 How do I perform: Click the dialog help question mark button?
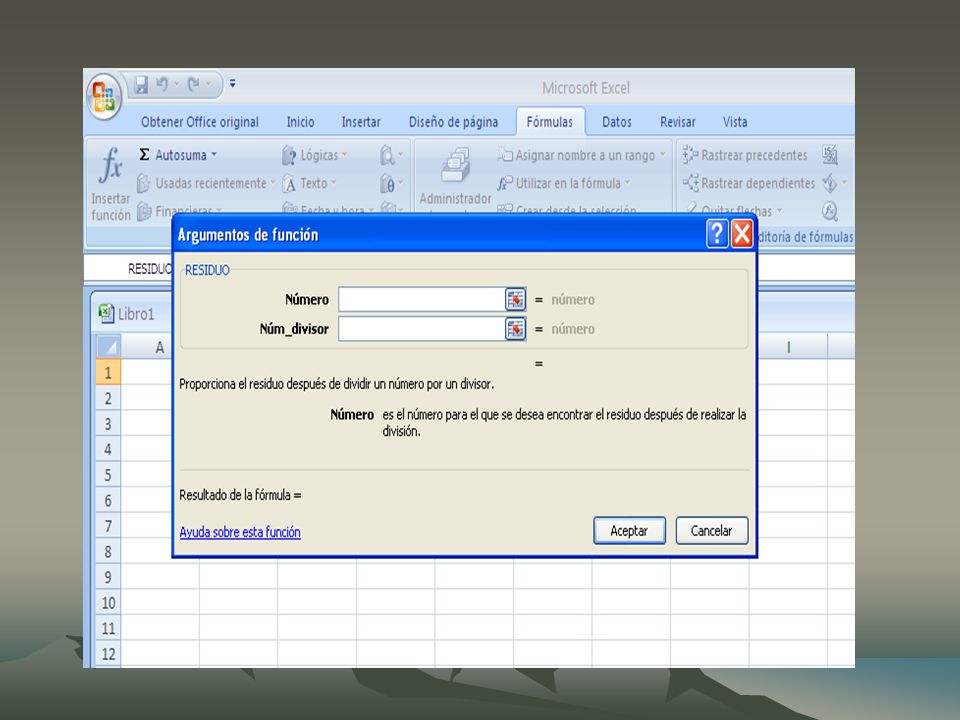[x=717, y=234]
